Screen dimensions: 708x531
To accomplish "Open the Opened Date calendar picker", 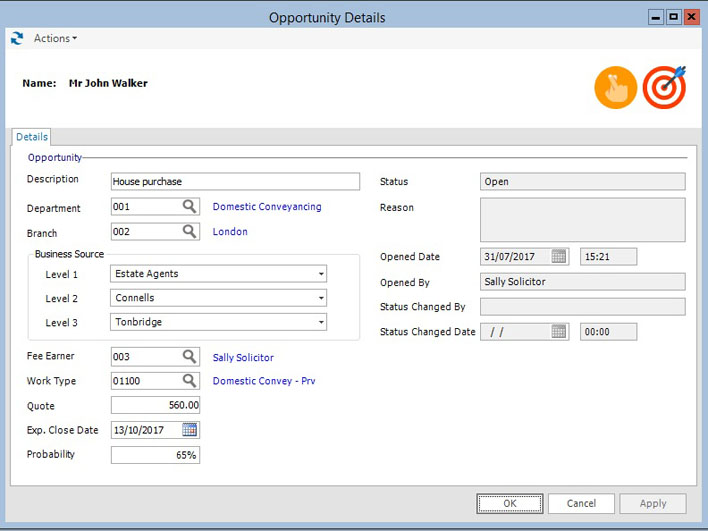I will coord(559,257).
